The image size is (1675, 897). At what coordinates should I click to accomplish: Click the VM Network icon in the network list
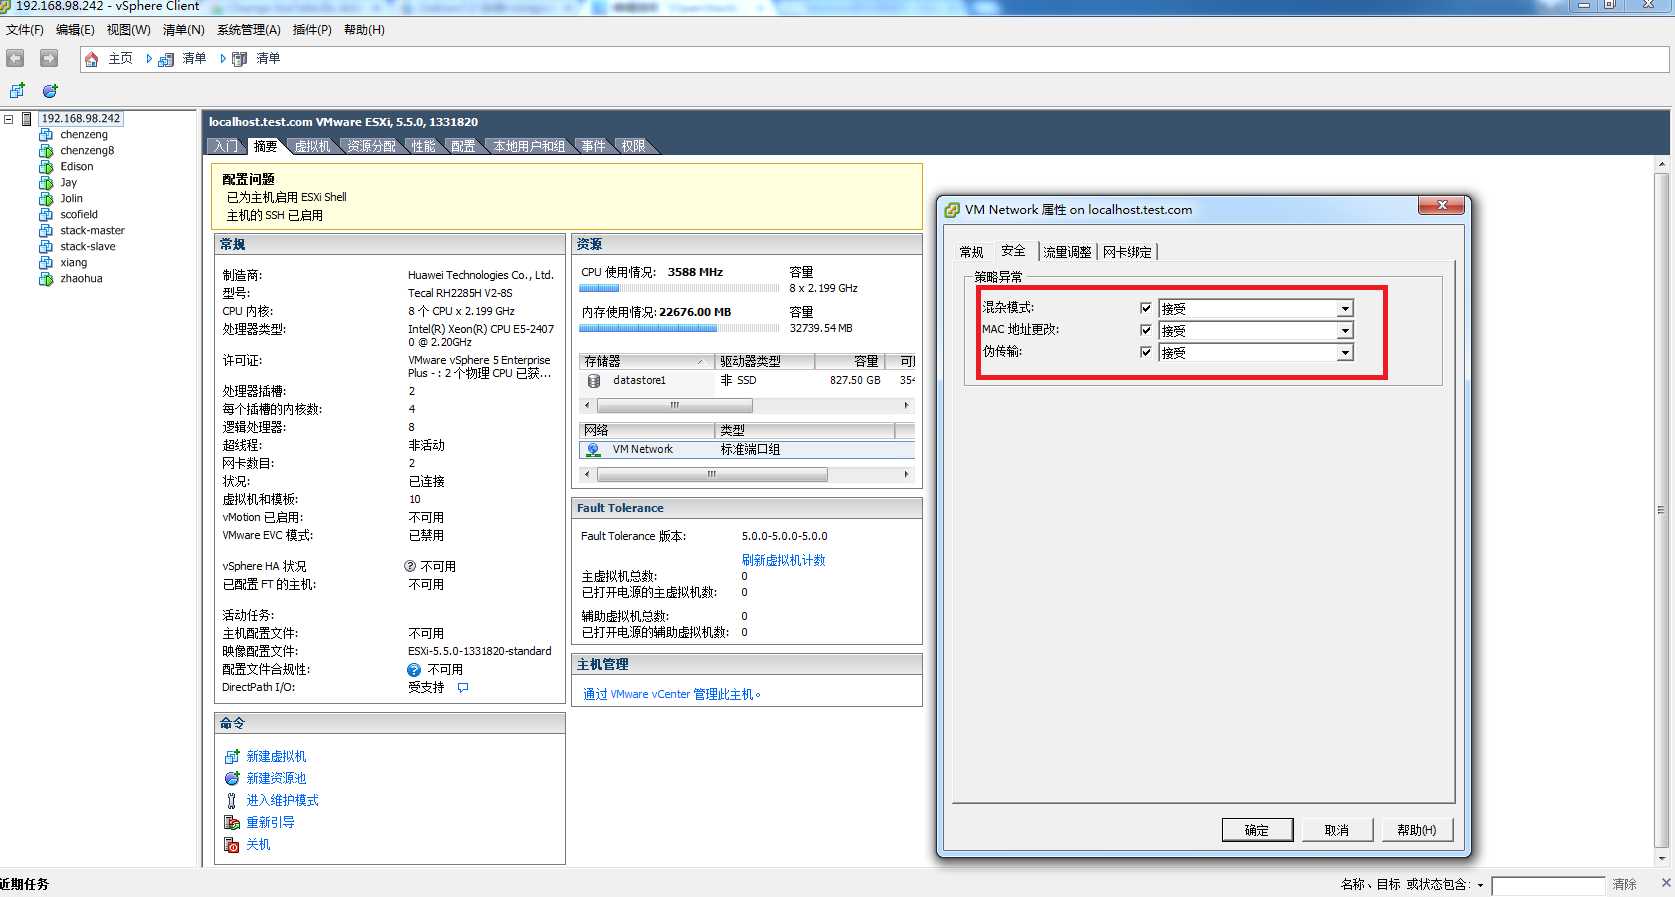[x=593, y=450]
